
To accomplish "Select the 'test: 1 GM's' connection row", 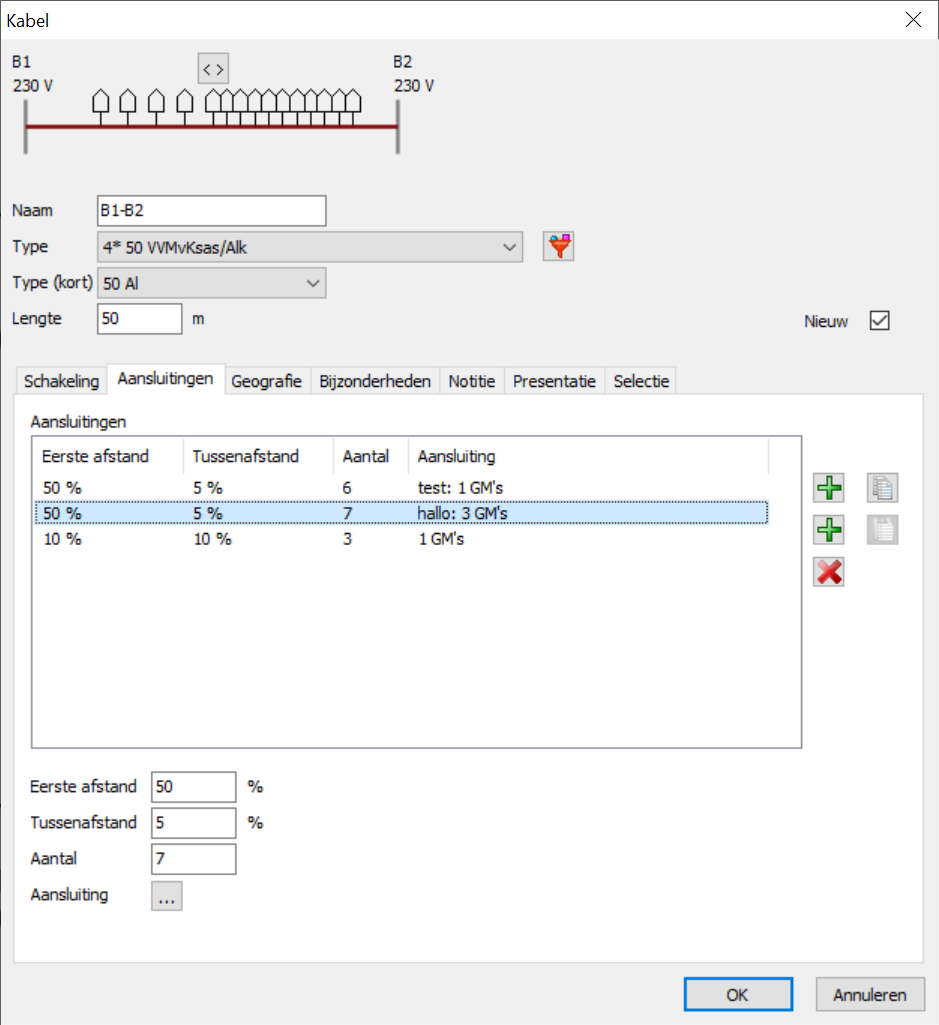I will (x=400, y=487).
